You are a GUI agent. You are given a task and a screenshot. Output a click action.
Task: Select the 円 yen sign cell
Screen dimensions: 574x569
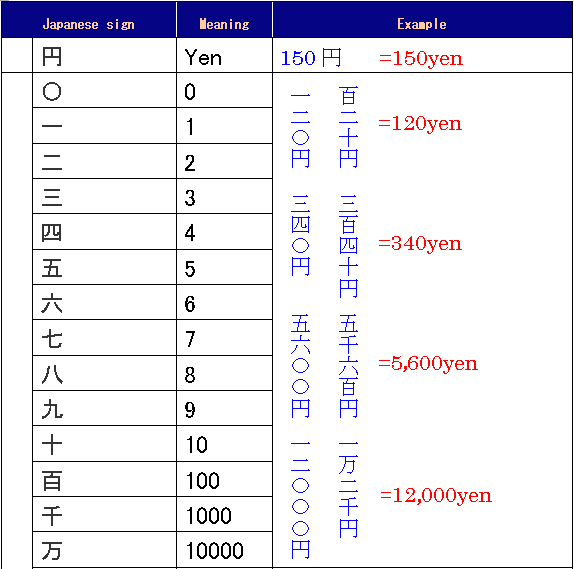pos(104,55)
